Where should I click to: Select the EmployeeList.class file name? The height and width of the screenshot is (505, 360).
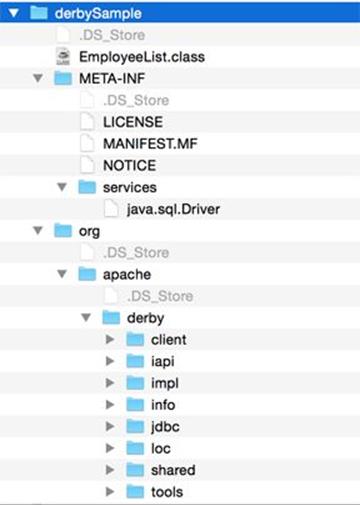[142, 57]
